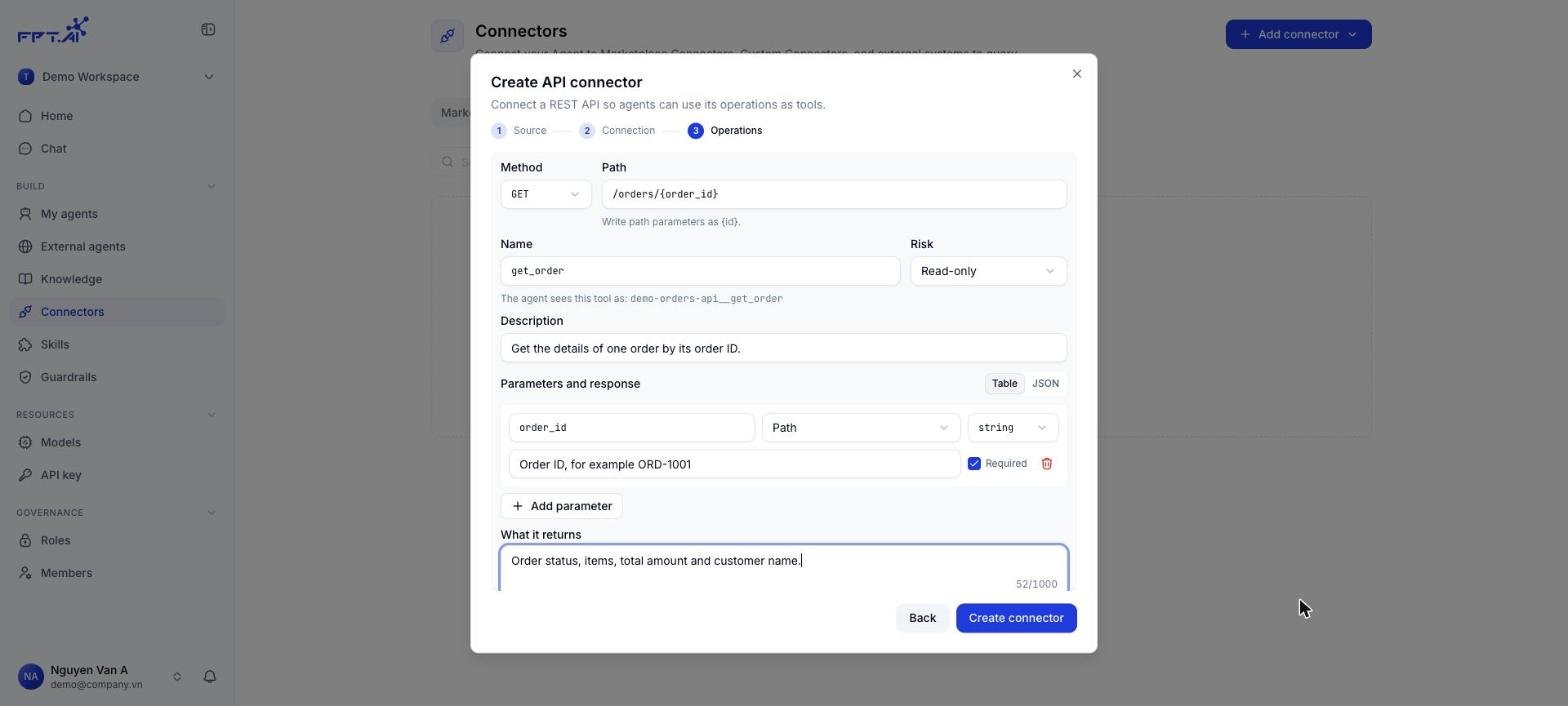Switch parameters view to Table

(1004, 384)
